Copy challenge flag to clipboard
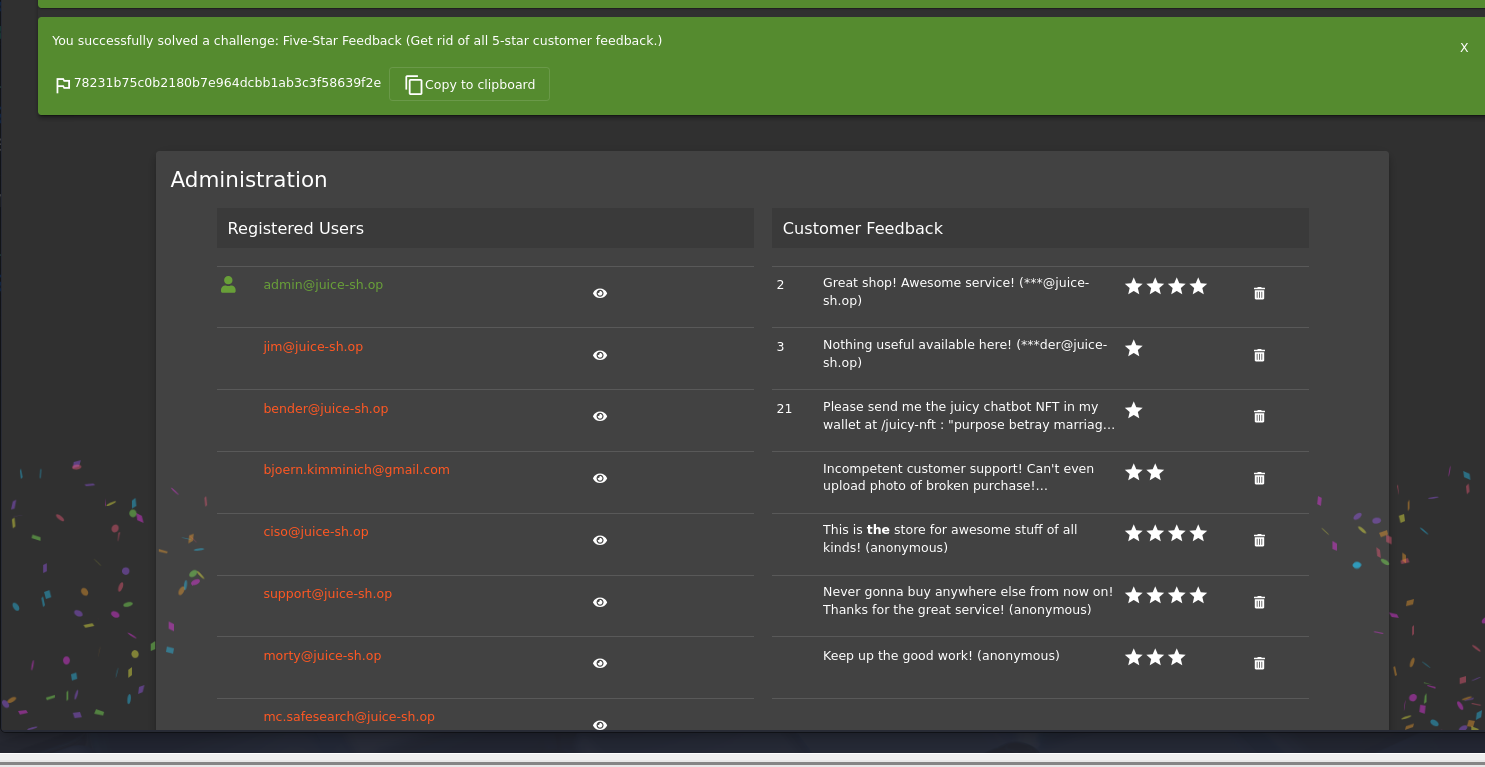Viewport: 1485px width, 767px height. (x=469, y=85)
